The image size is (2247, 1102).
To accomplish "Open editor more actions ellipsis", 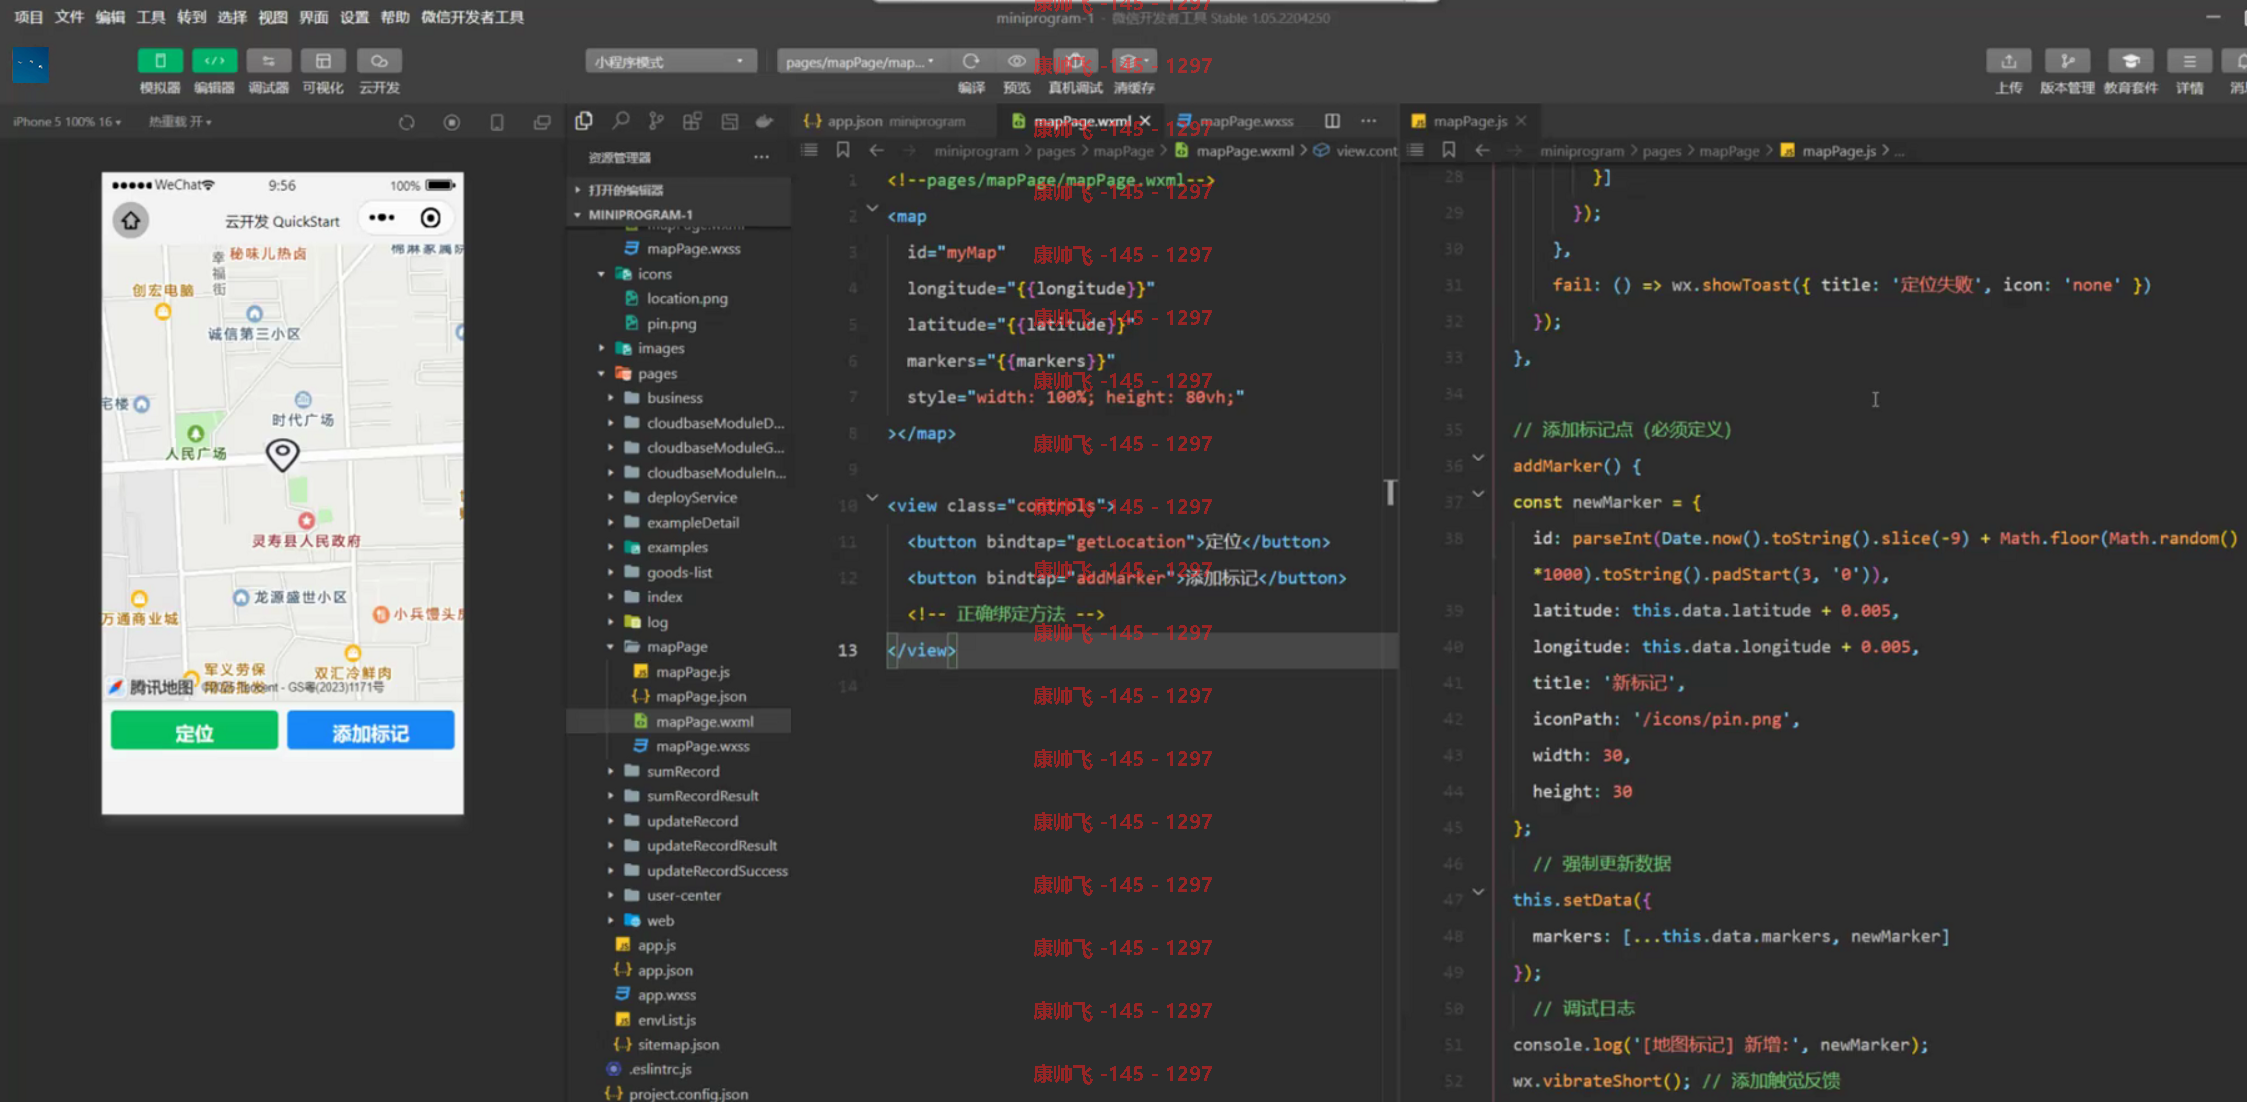I will click(1368, 121).
